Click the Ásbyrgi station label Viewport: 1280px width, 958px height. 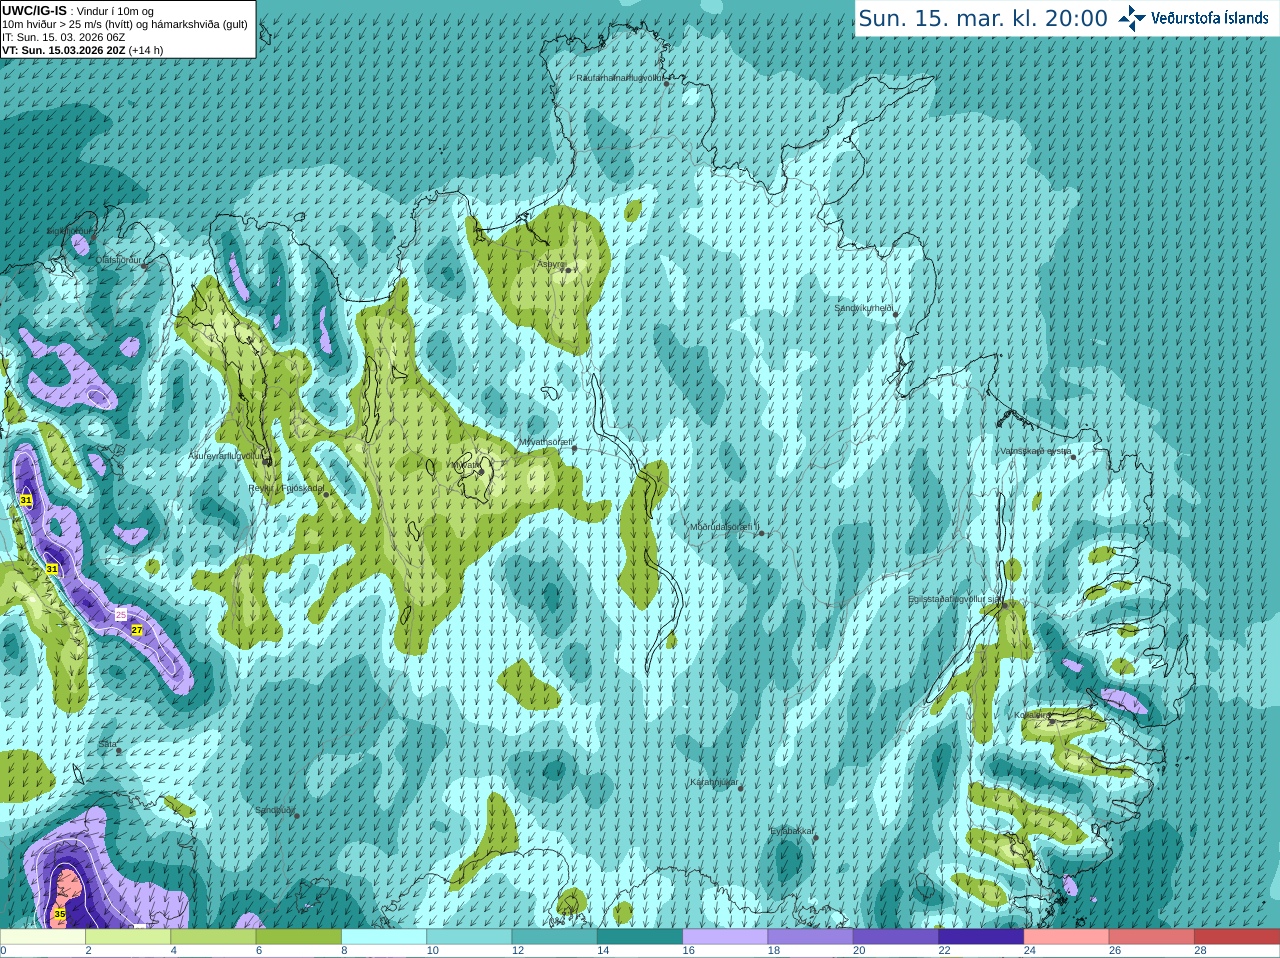tap(550, 264)
